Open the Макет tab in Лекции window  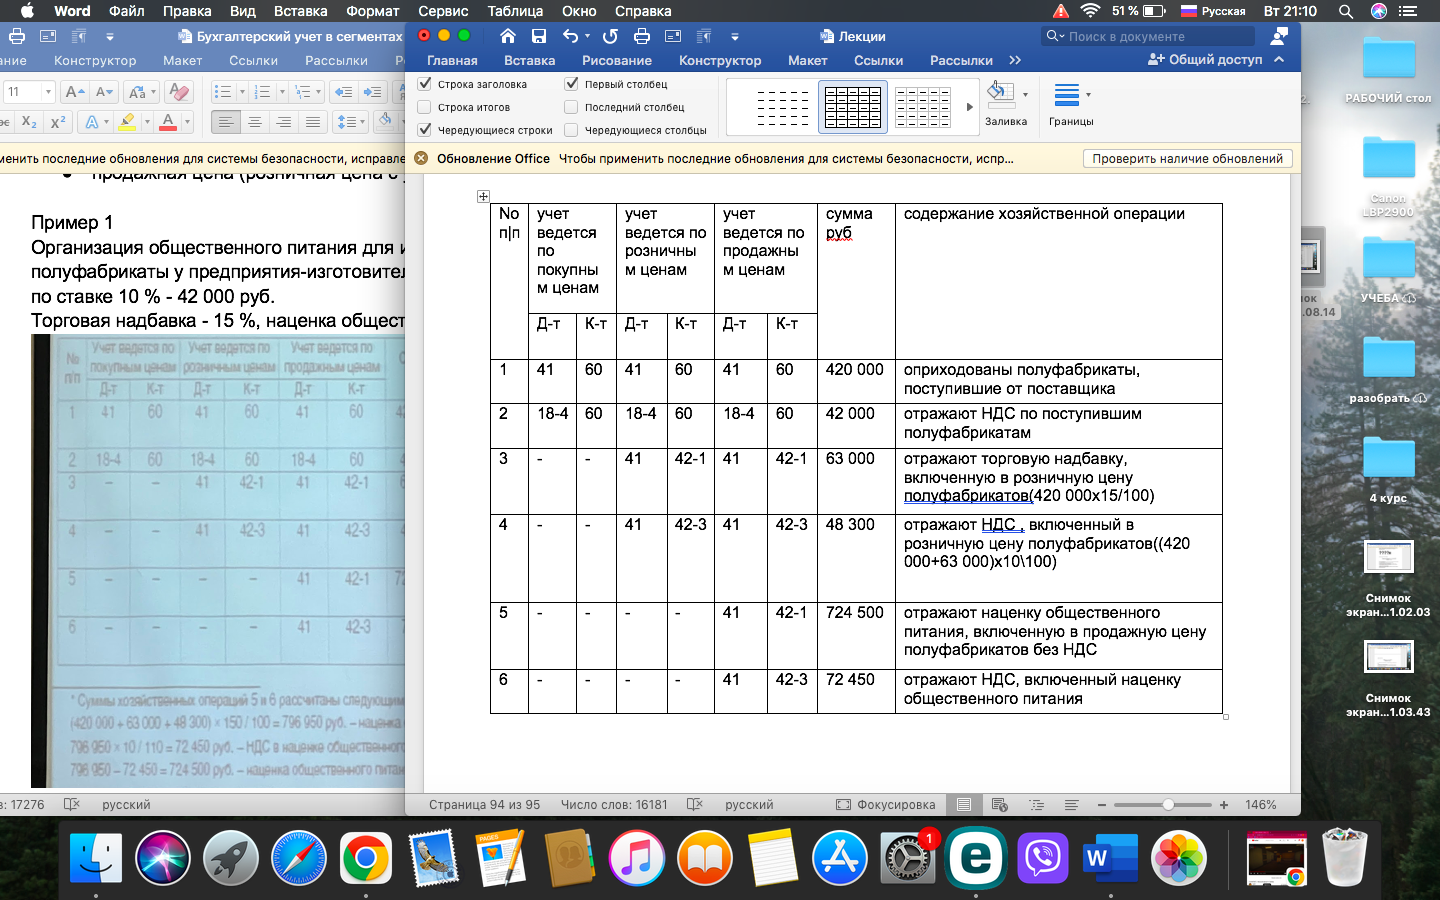point(807,60)
